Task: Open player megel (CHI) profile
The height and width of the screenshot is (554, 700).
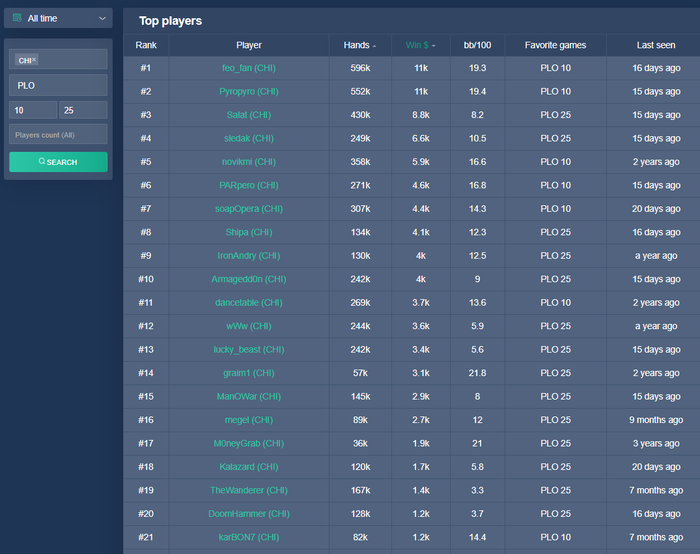Action: pyautogui.click(x=249, y=420)
